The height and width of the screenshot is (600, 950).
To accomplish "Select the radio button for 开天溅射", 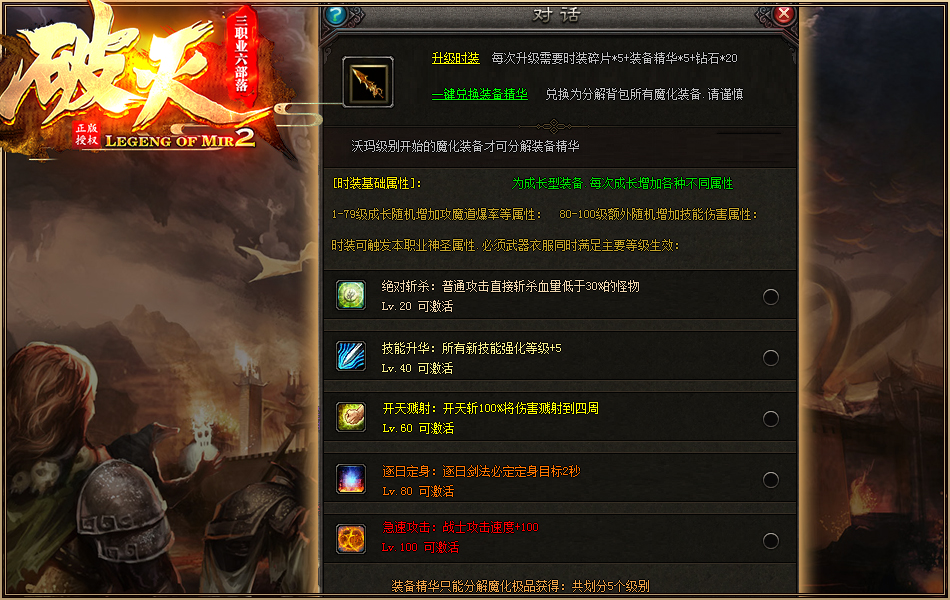I will 771,419.
